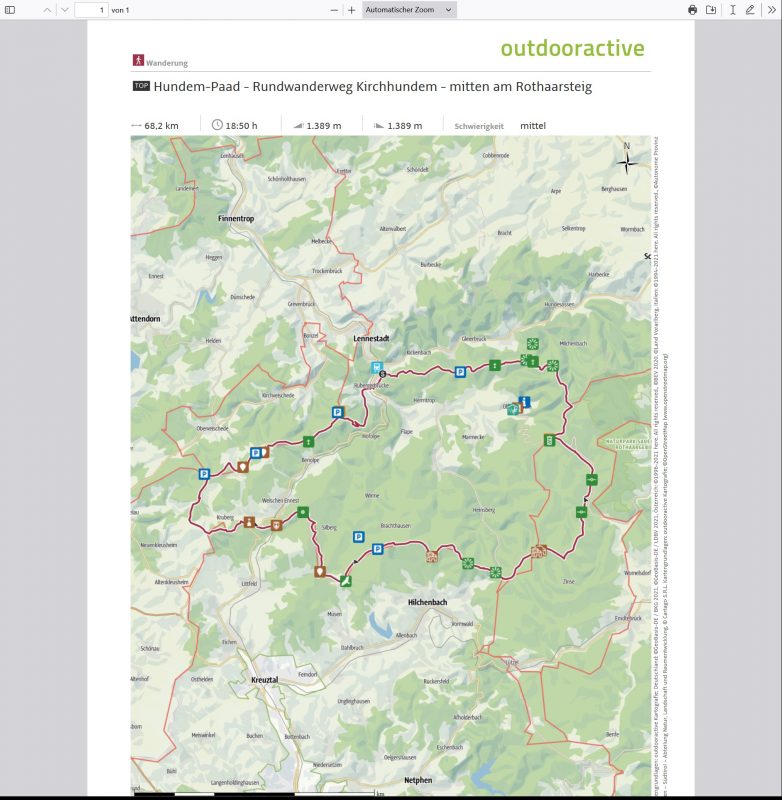Expand the additional tools menu
This screenshot has width=782, height=800.
pos(771,9)
